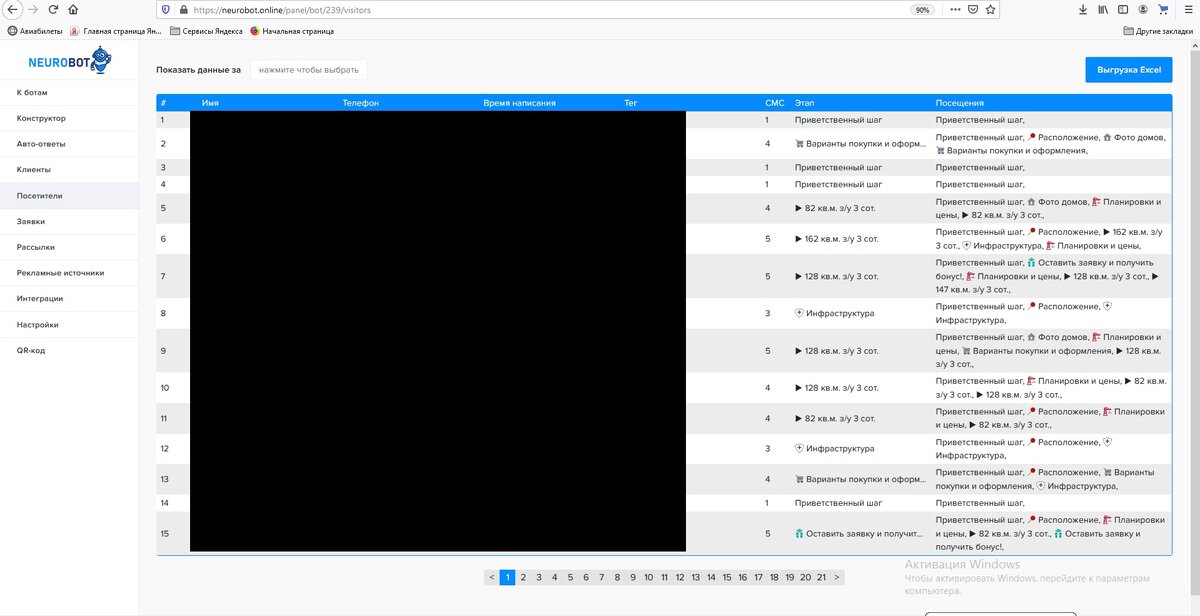Click row 2 stage Варианты покупки и оформл
Image resolution: width=1200 pixels, height=616 pixels.
[x=859, y=144]
